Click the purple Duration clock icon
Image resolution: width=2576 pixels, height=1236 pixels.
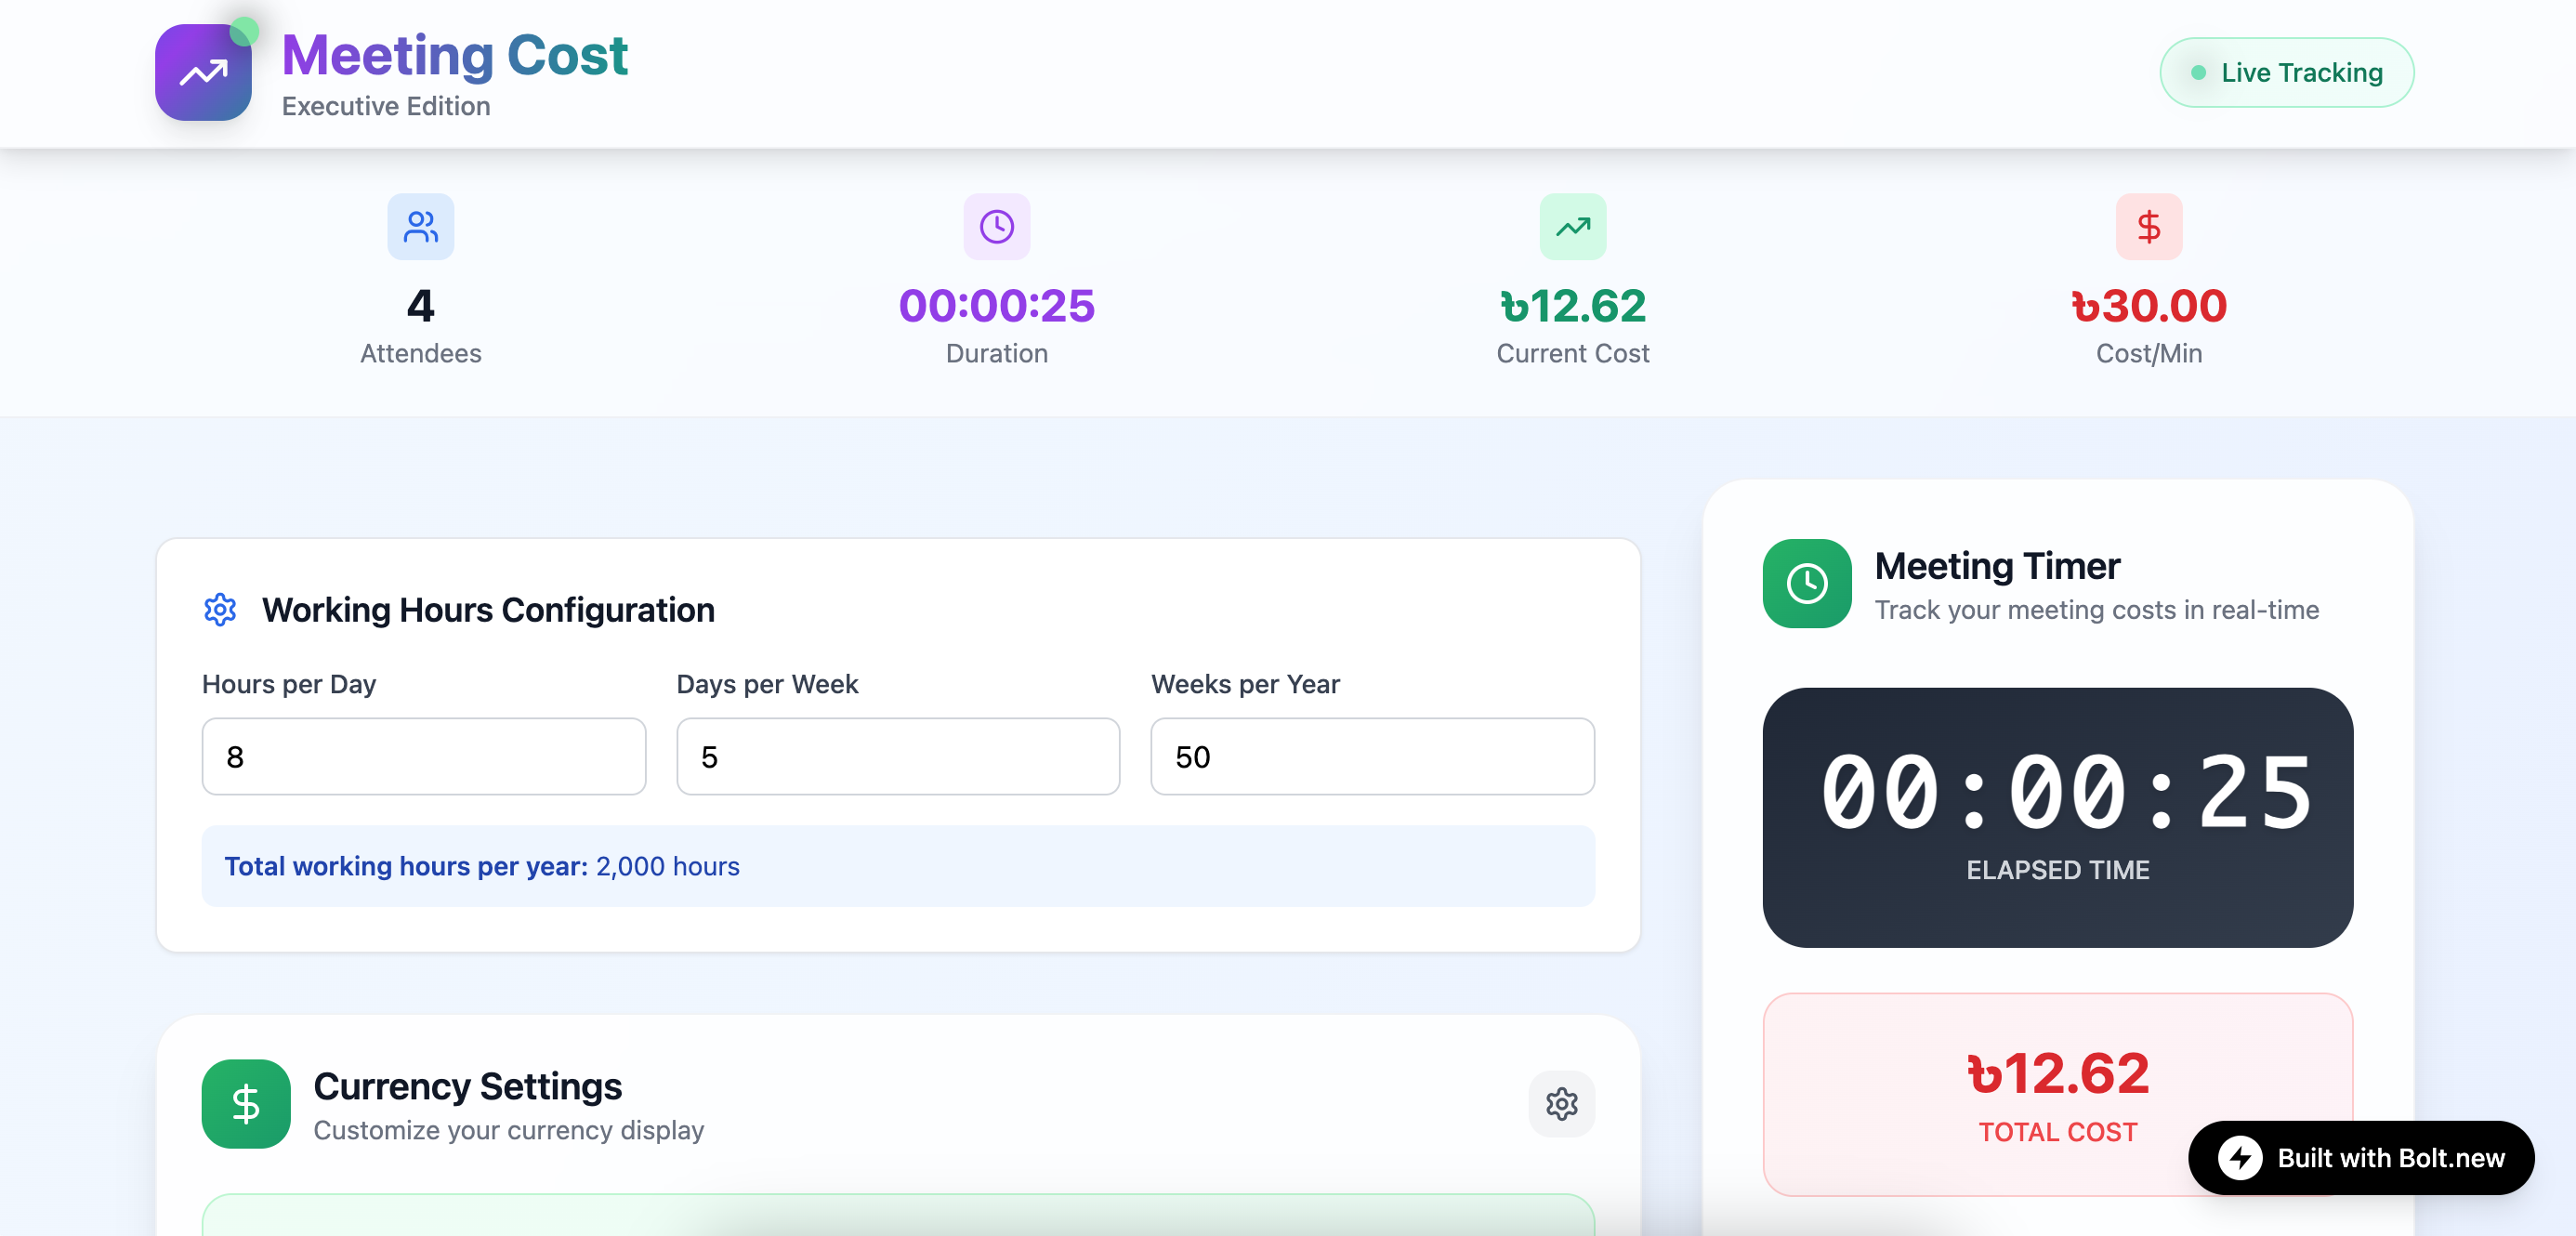coord(996,227)
